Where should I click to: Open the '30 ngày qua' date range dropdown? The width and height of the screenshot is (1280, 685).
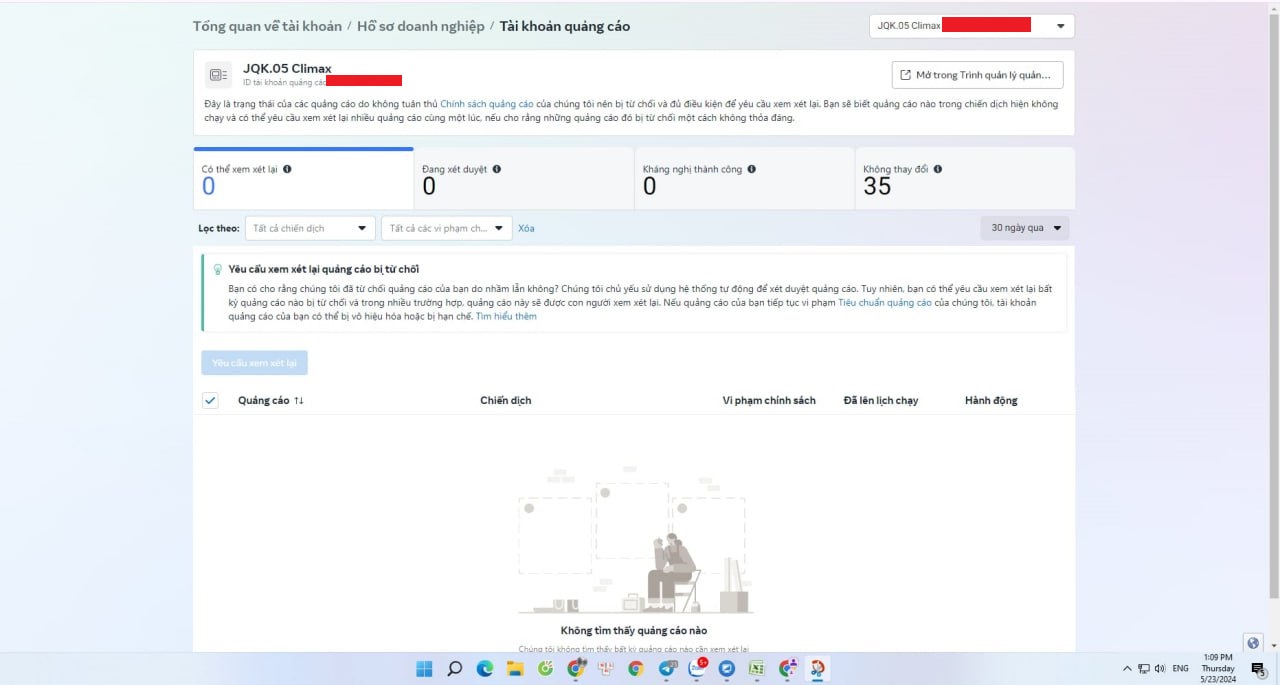pos(1025,228)
